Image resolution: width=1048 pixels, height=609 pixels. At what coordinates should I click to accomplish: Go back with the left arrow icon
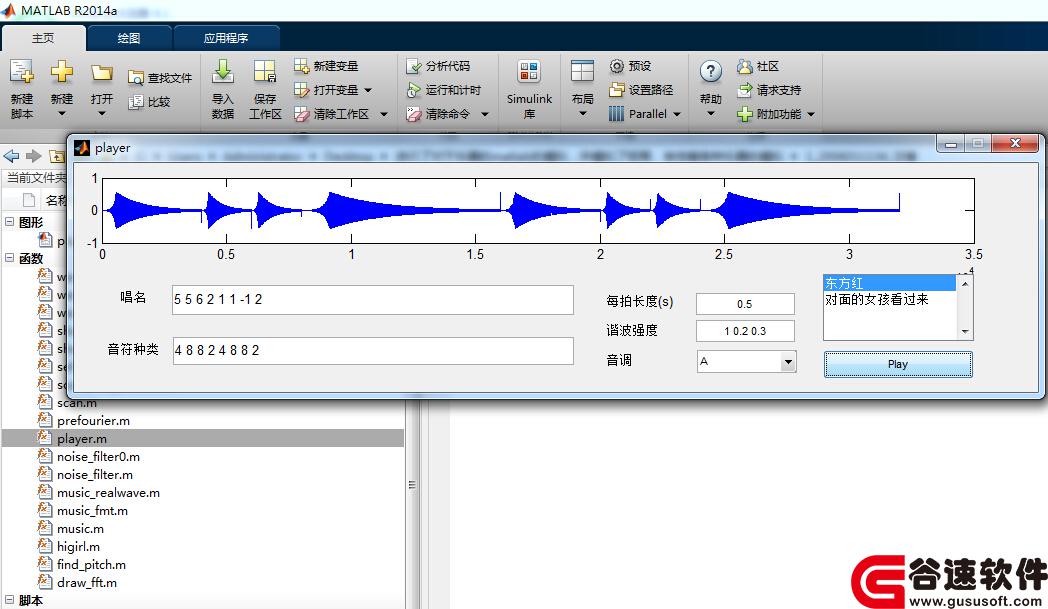click(11, 156)
